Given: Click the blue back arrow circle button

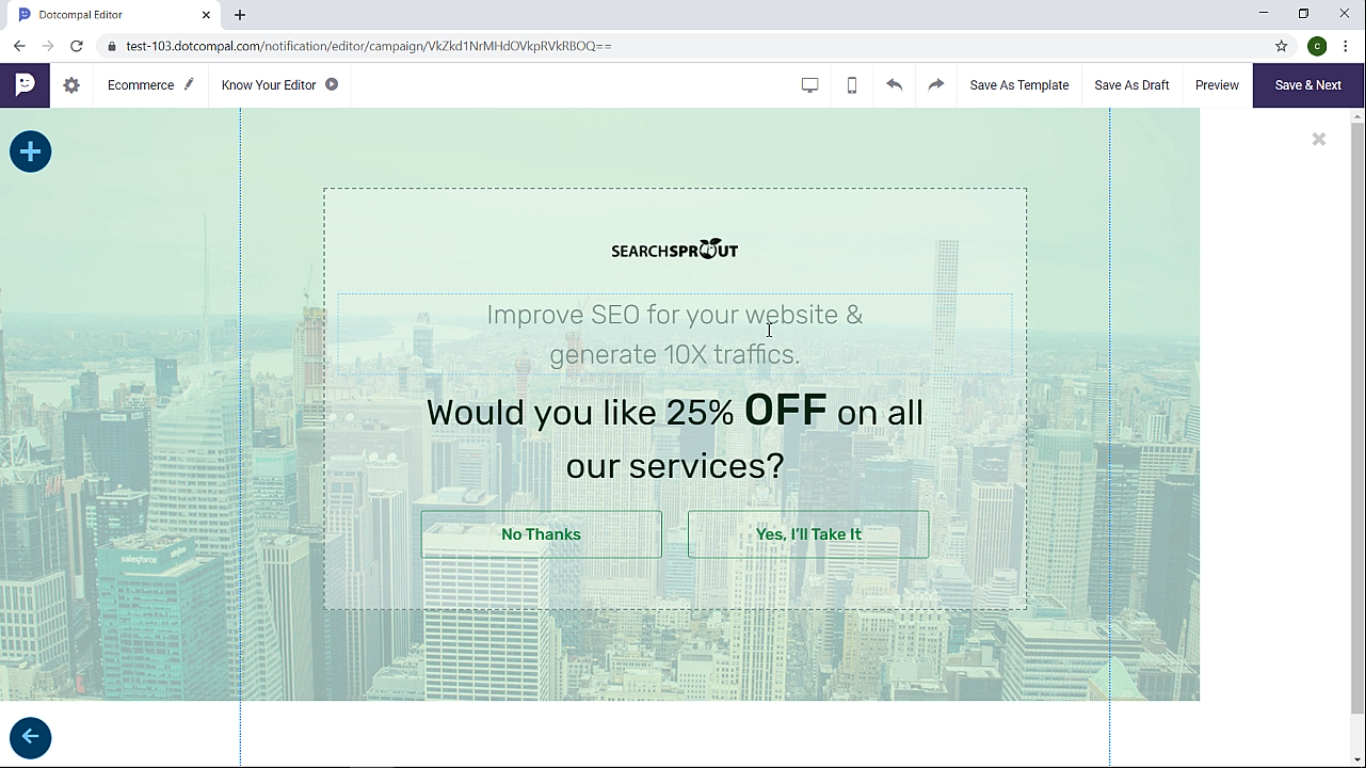Looking at the screenshot, I should click(30, 738).
